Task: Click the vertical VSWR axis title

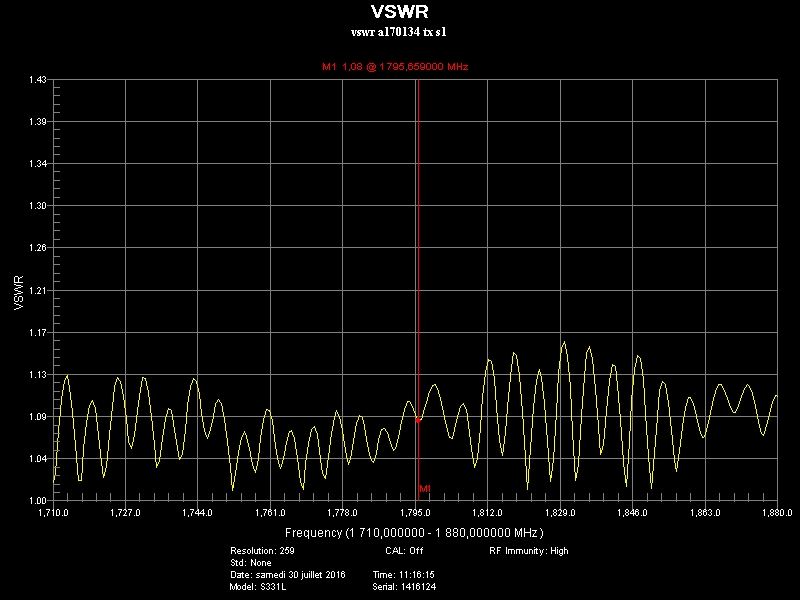Action: pos(19,293)
